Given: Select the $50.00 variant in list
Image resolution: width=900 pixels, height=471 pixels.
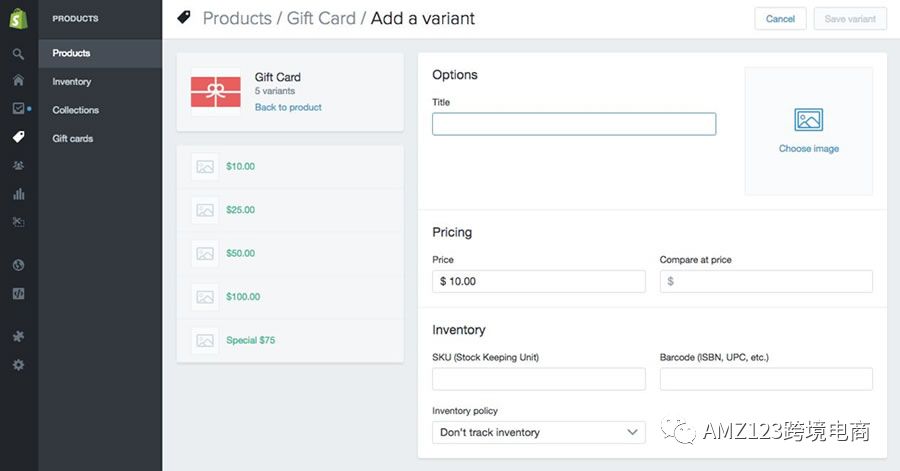Looking at the screenshot, I should click(290, 254).
